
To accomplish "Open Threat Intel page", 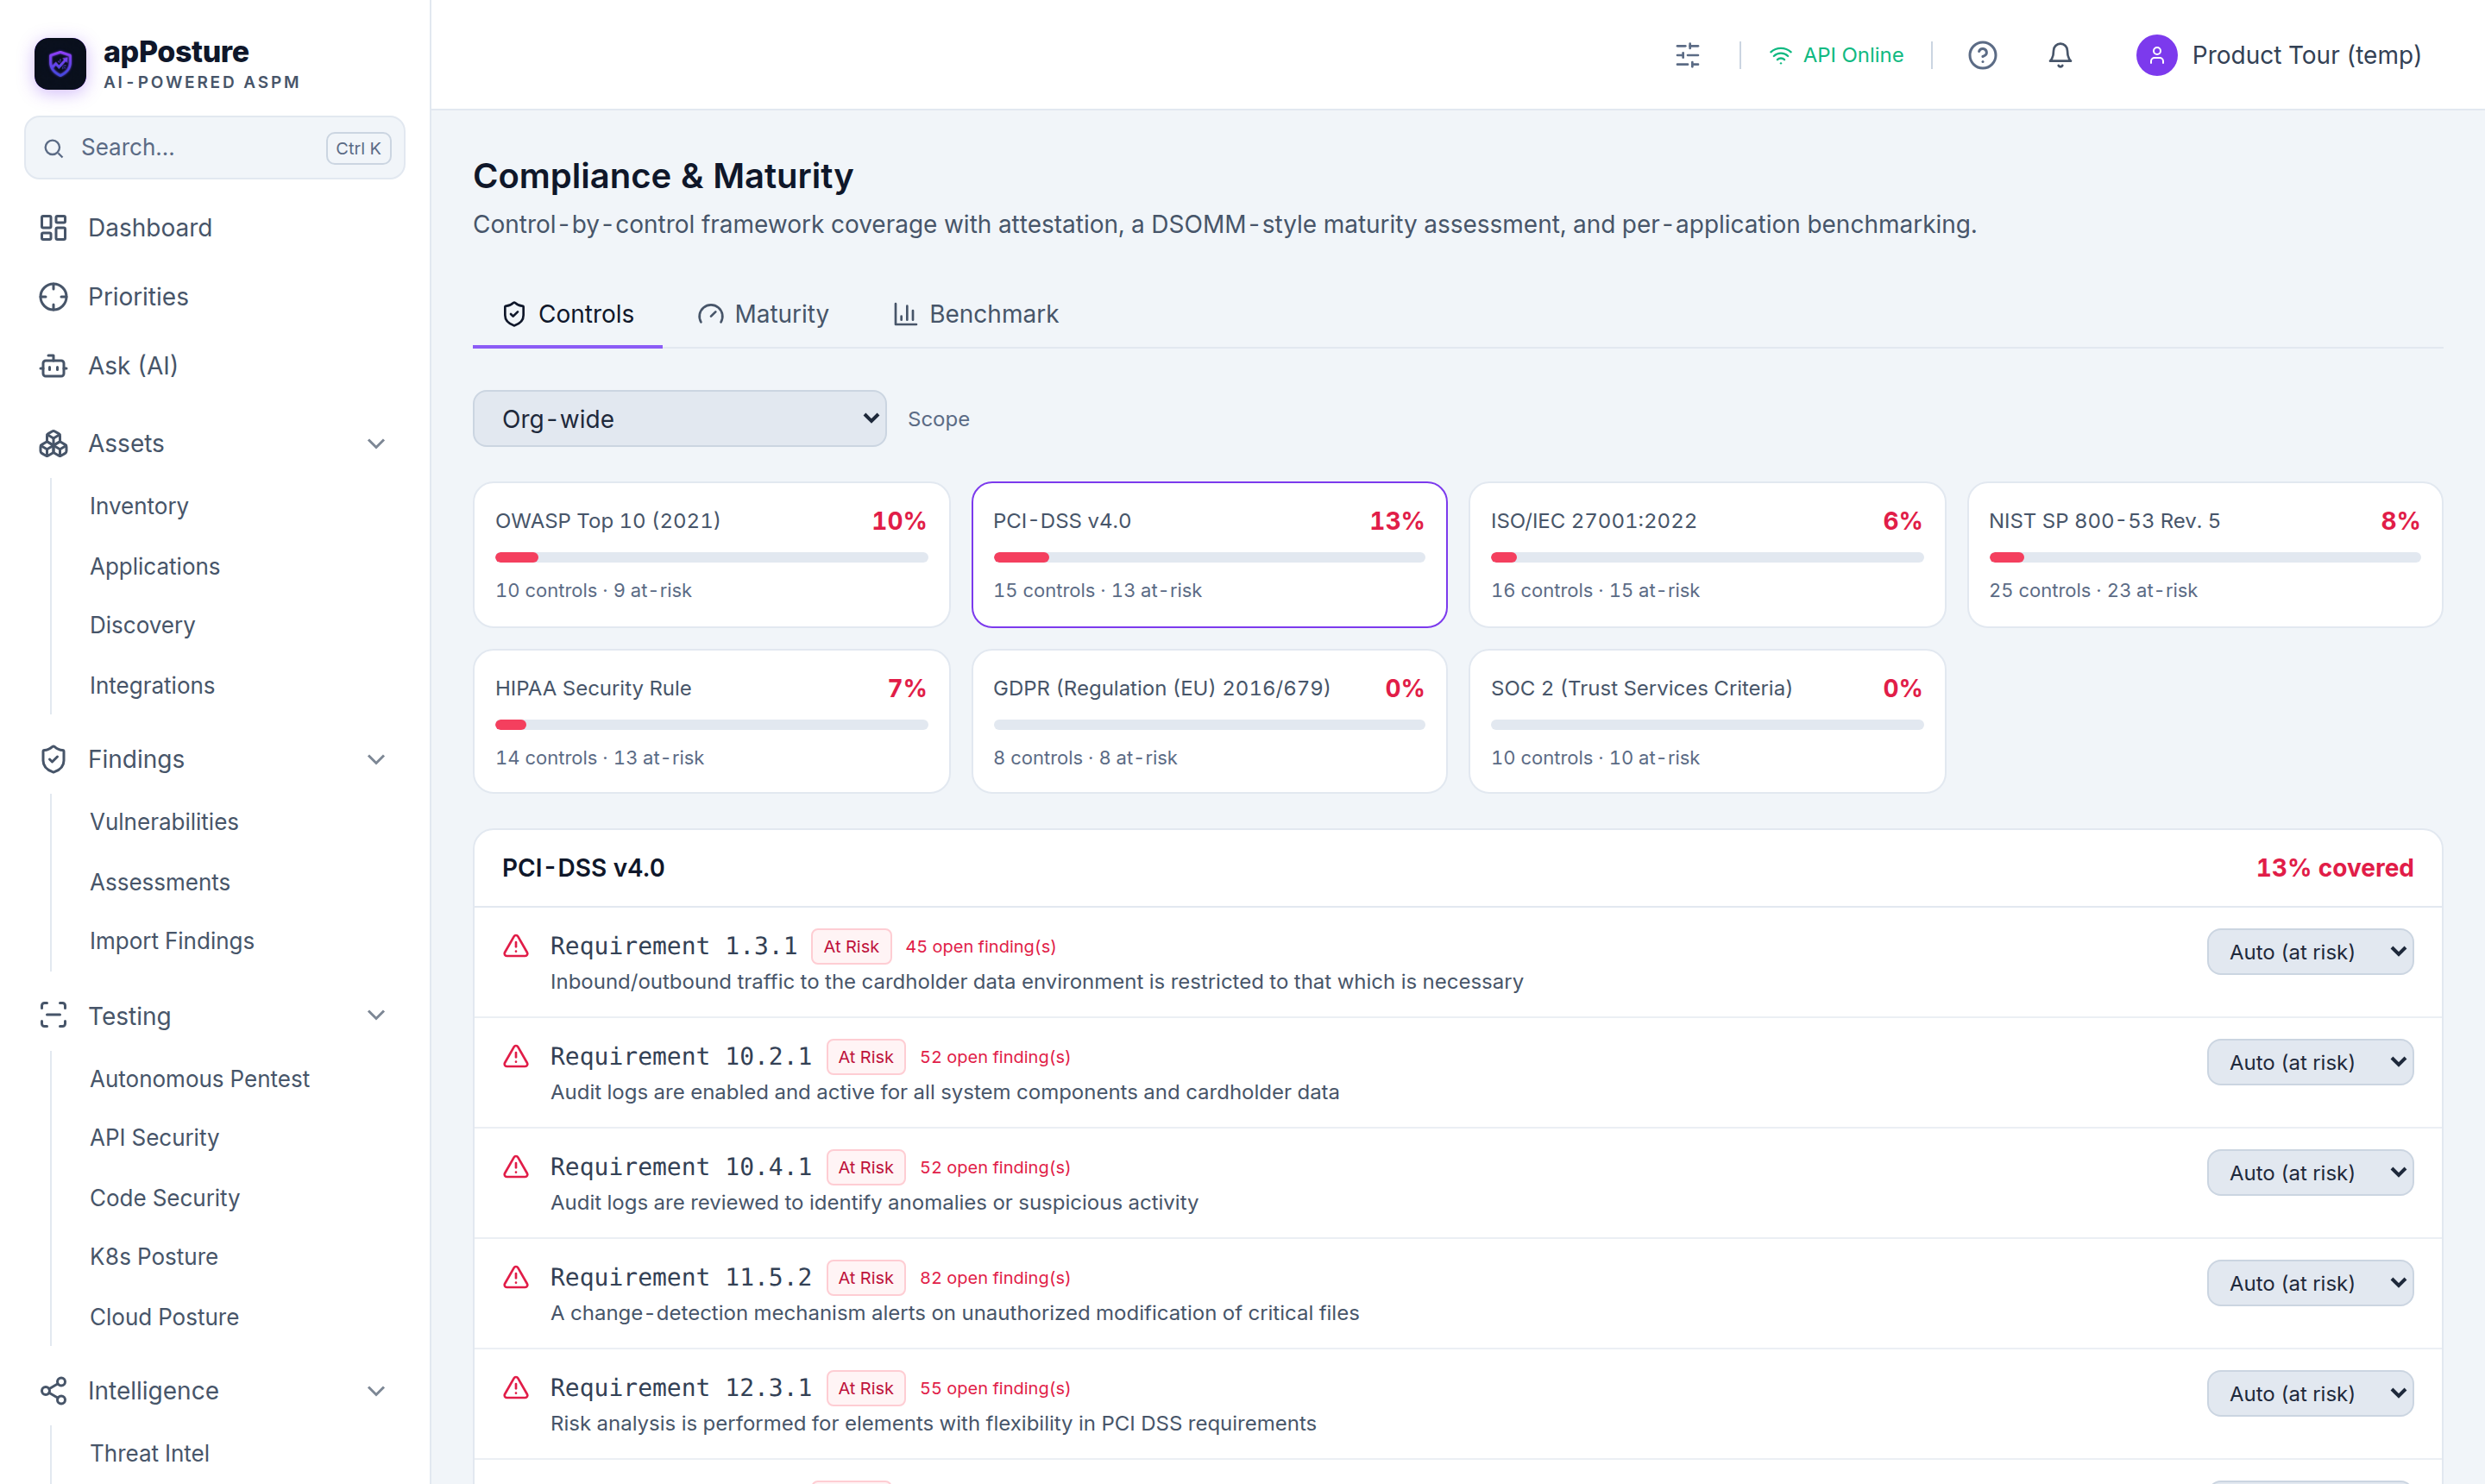I will 150,1452.
